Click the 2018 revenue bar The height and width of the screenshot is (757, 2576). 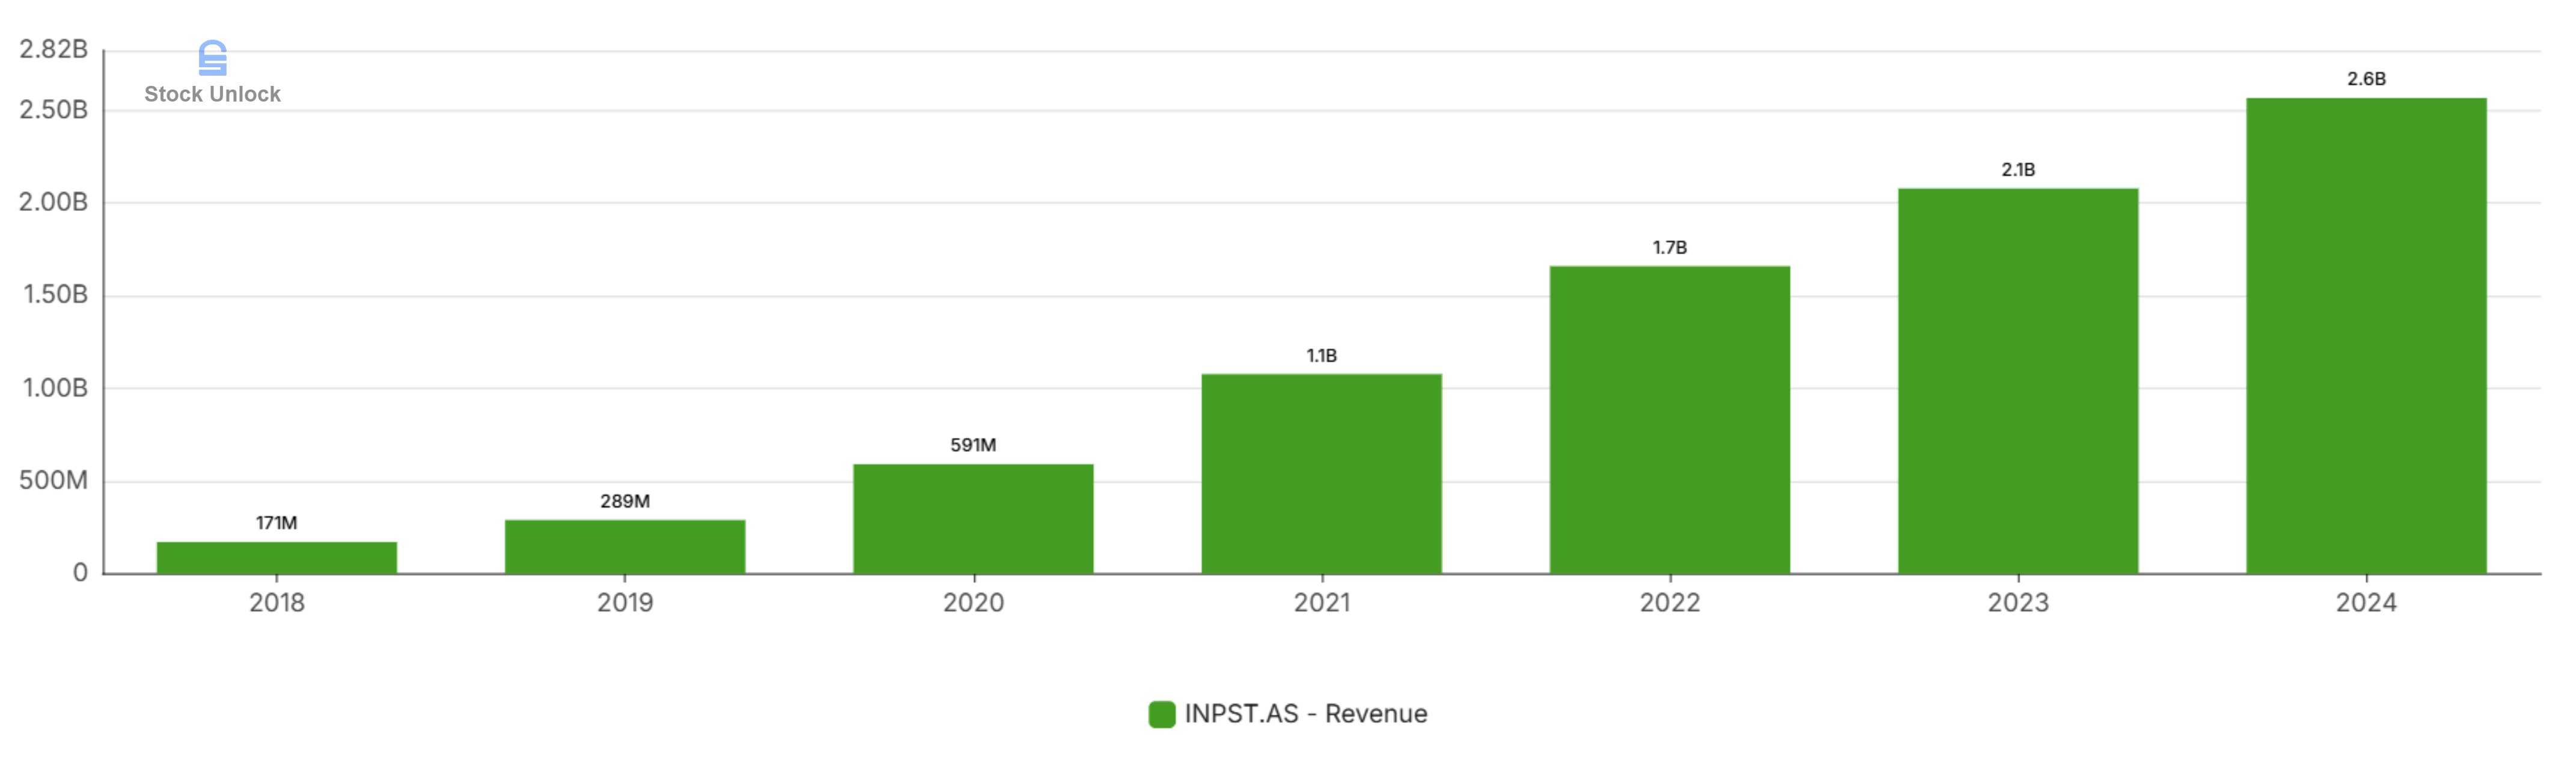[277, 558]
